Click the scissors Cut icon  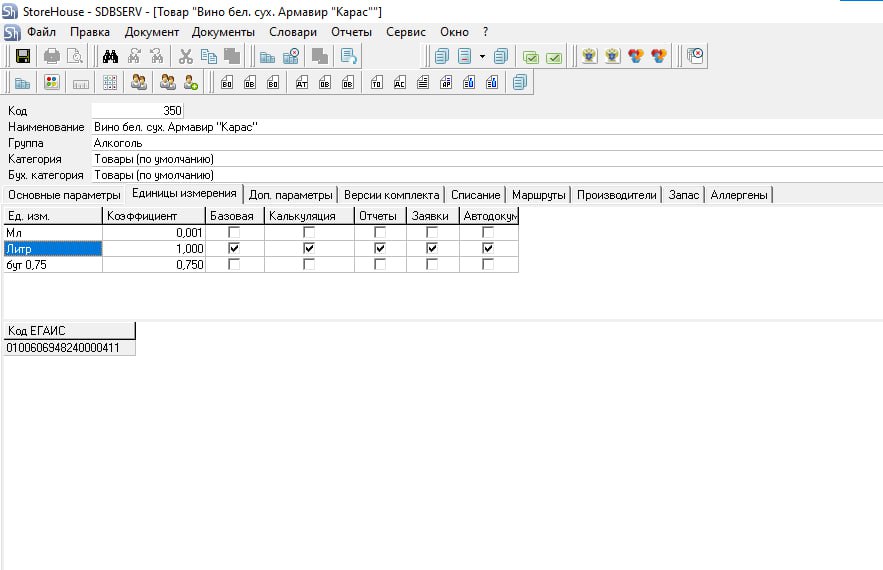[185, 57]
